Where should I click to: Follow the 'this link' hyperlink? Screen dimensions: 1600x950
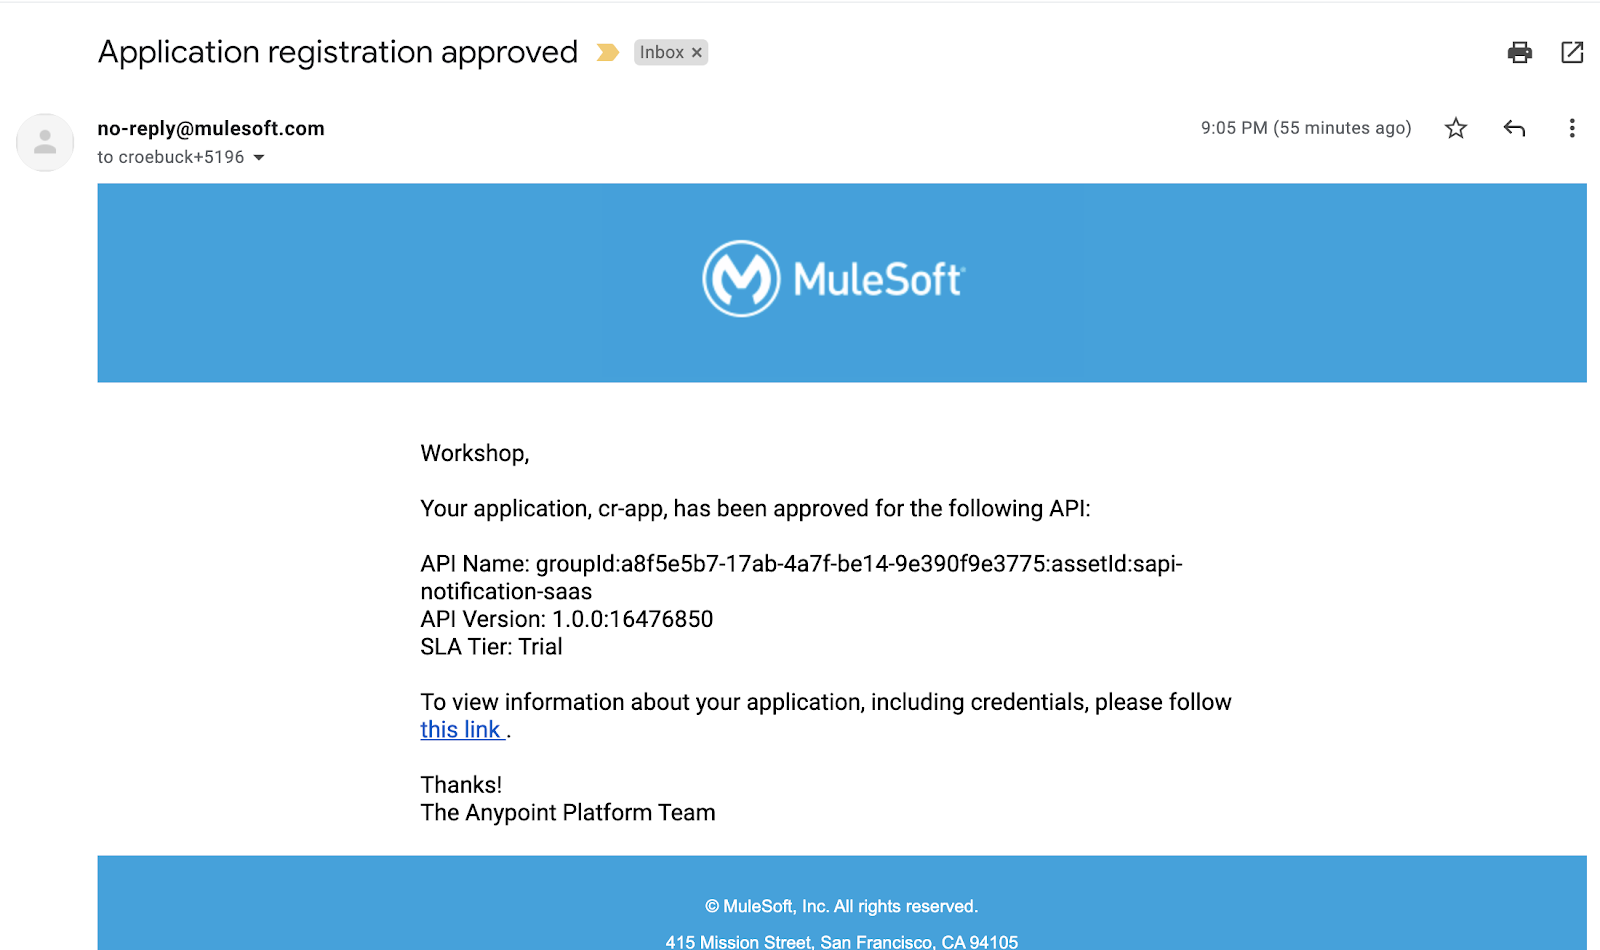(x=460, y=730)
